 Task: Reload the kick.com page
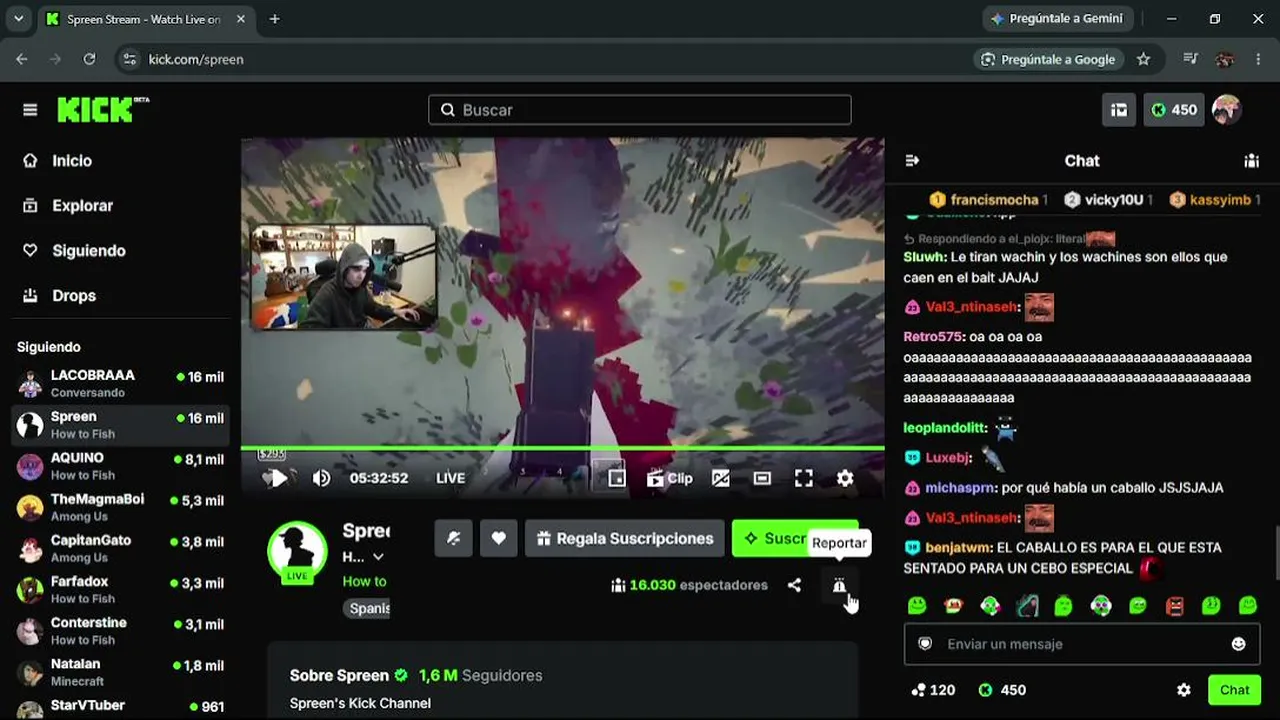click(x=89, y=59)
